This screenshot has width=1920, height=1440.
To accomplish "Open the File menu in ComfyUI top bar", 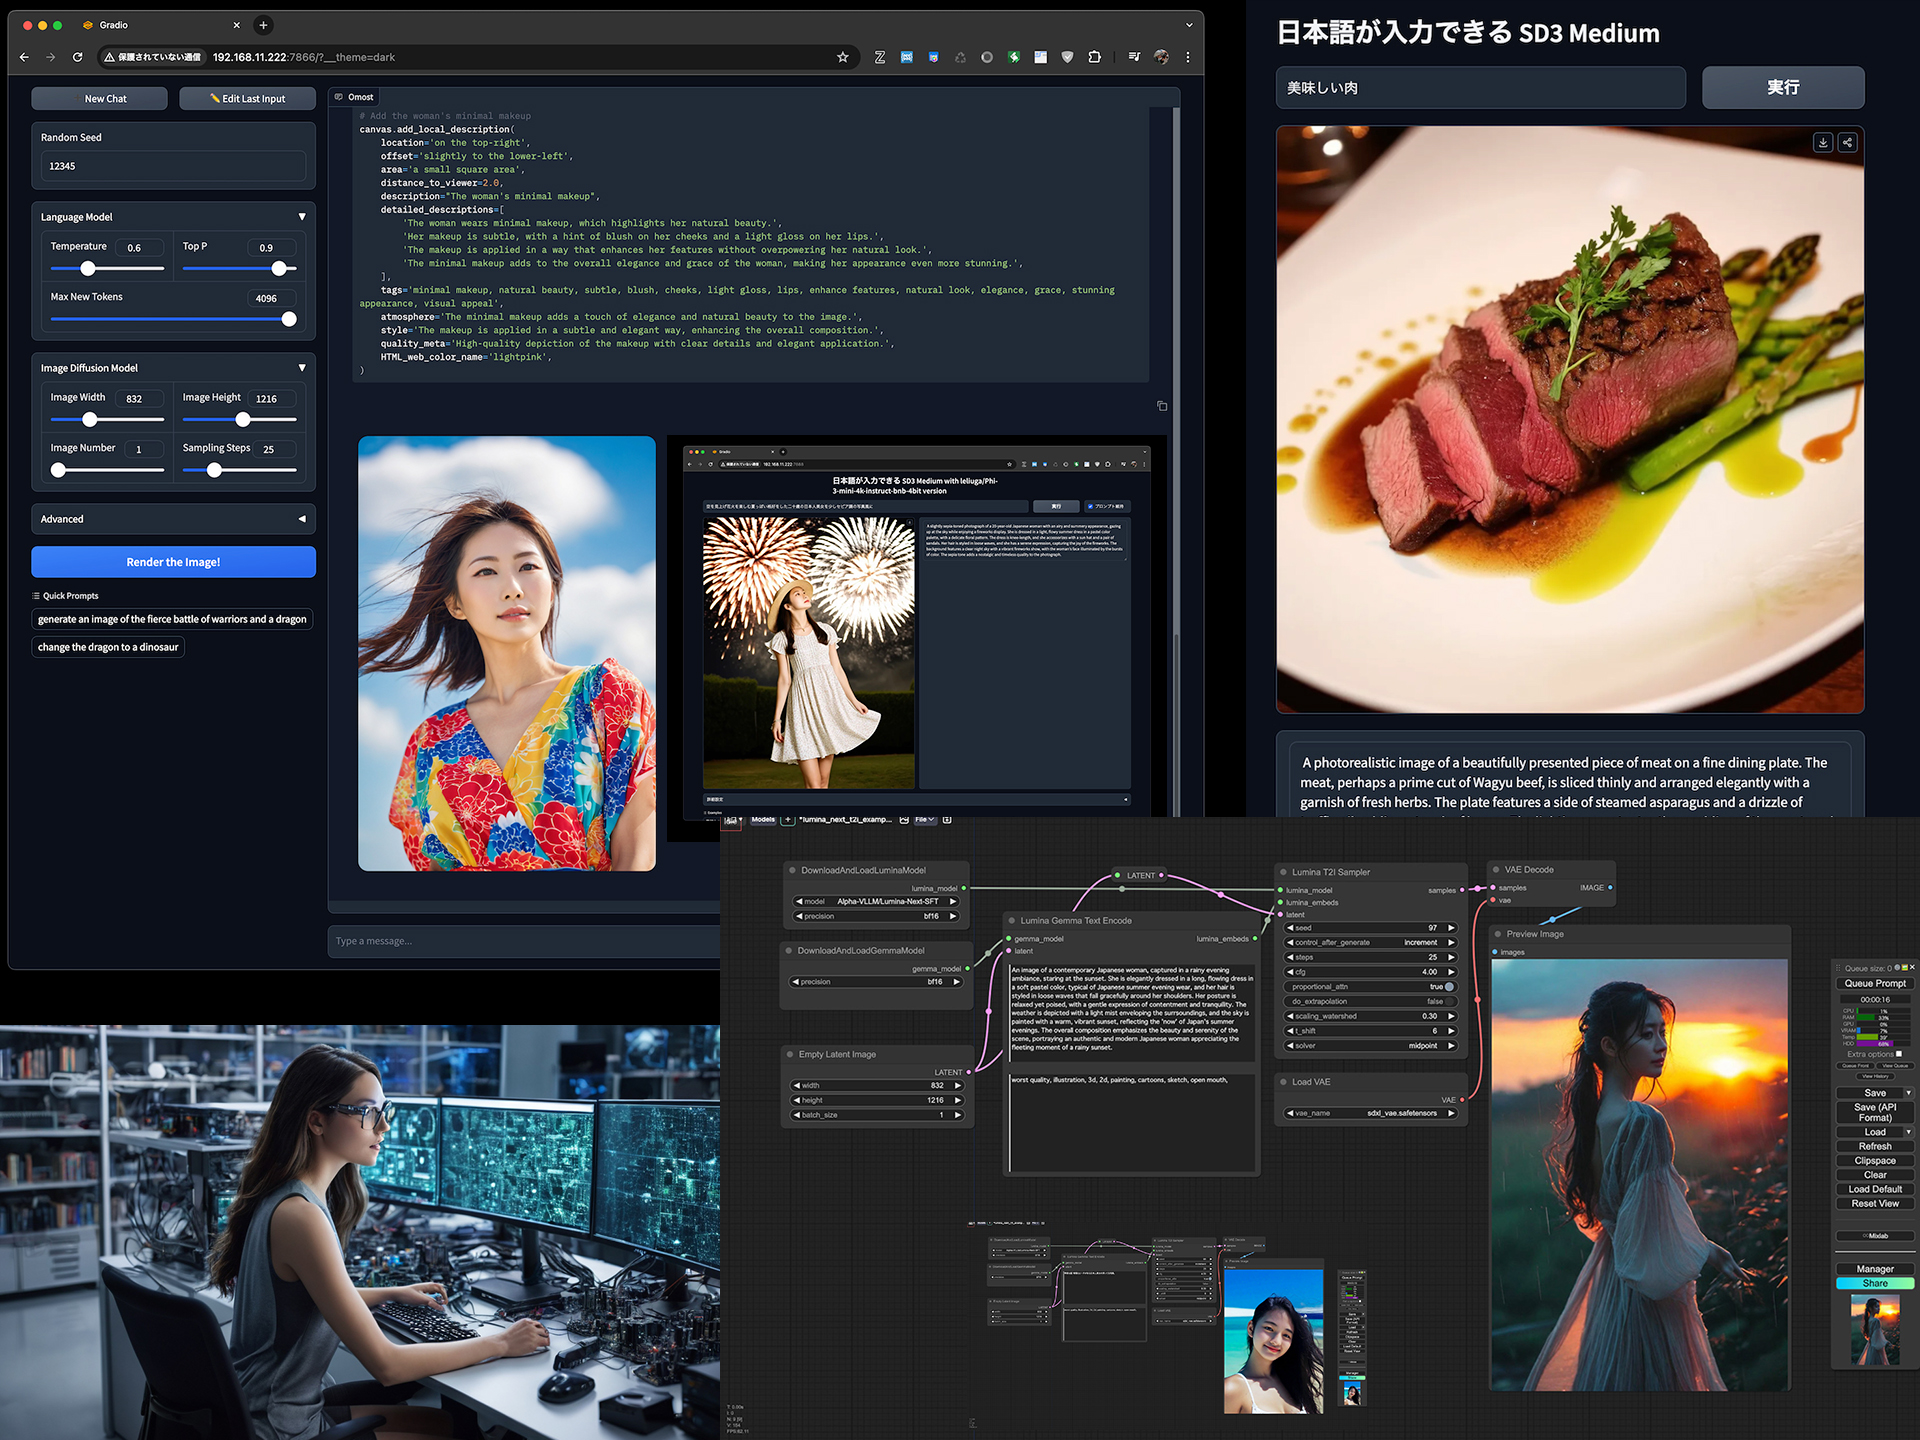I will point(924,820).
